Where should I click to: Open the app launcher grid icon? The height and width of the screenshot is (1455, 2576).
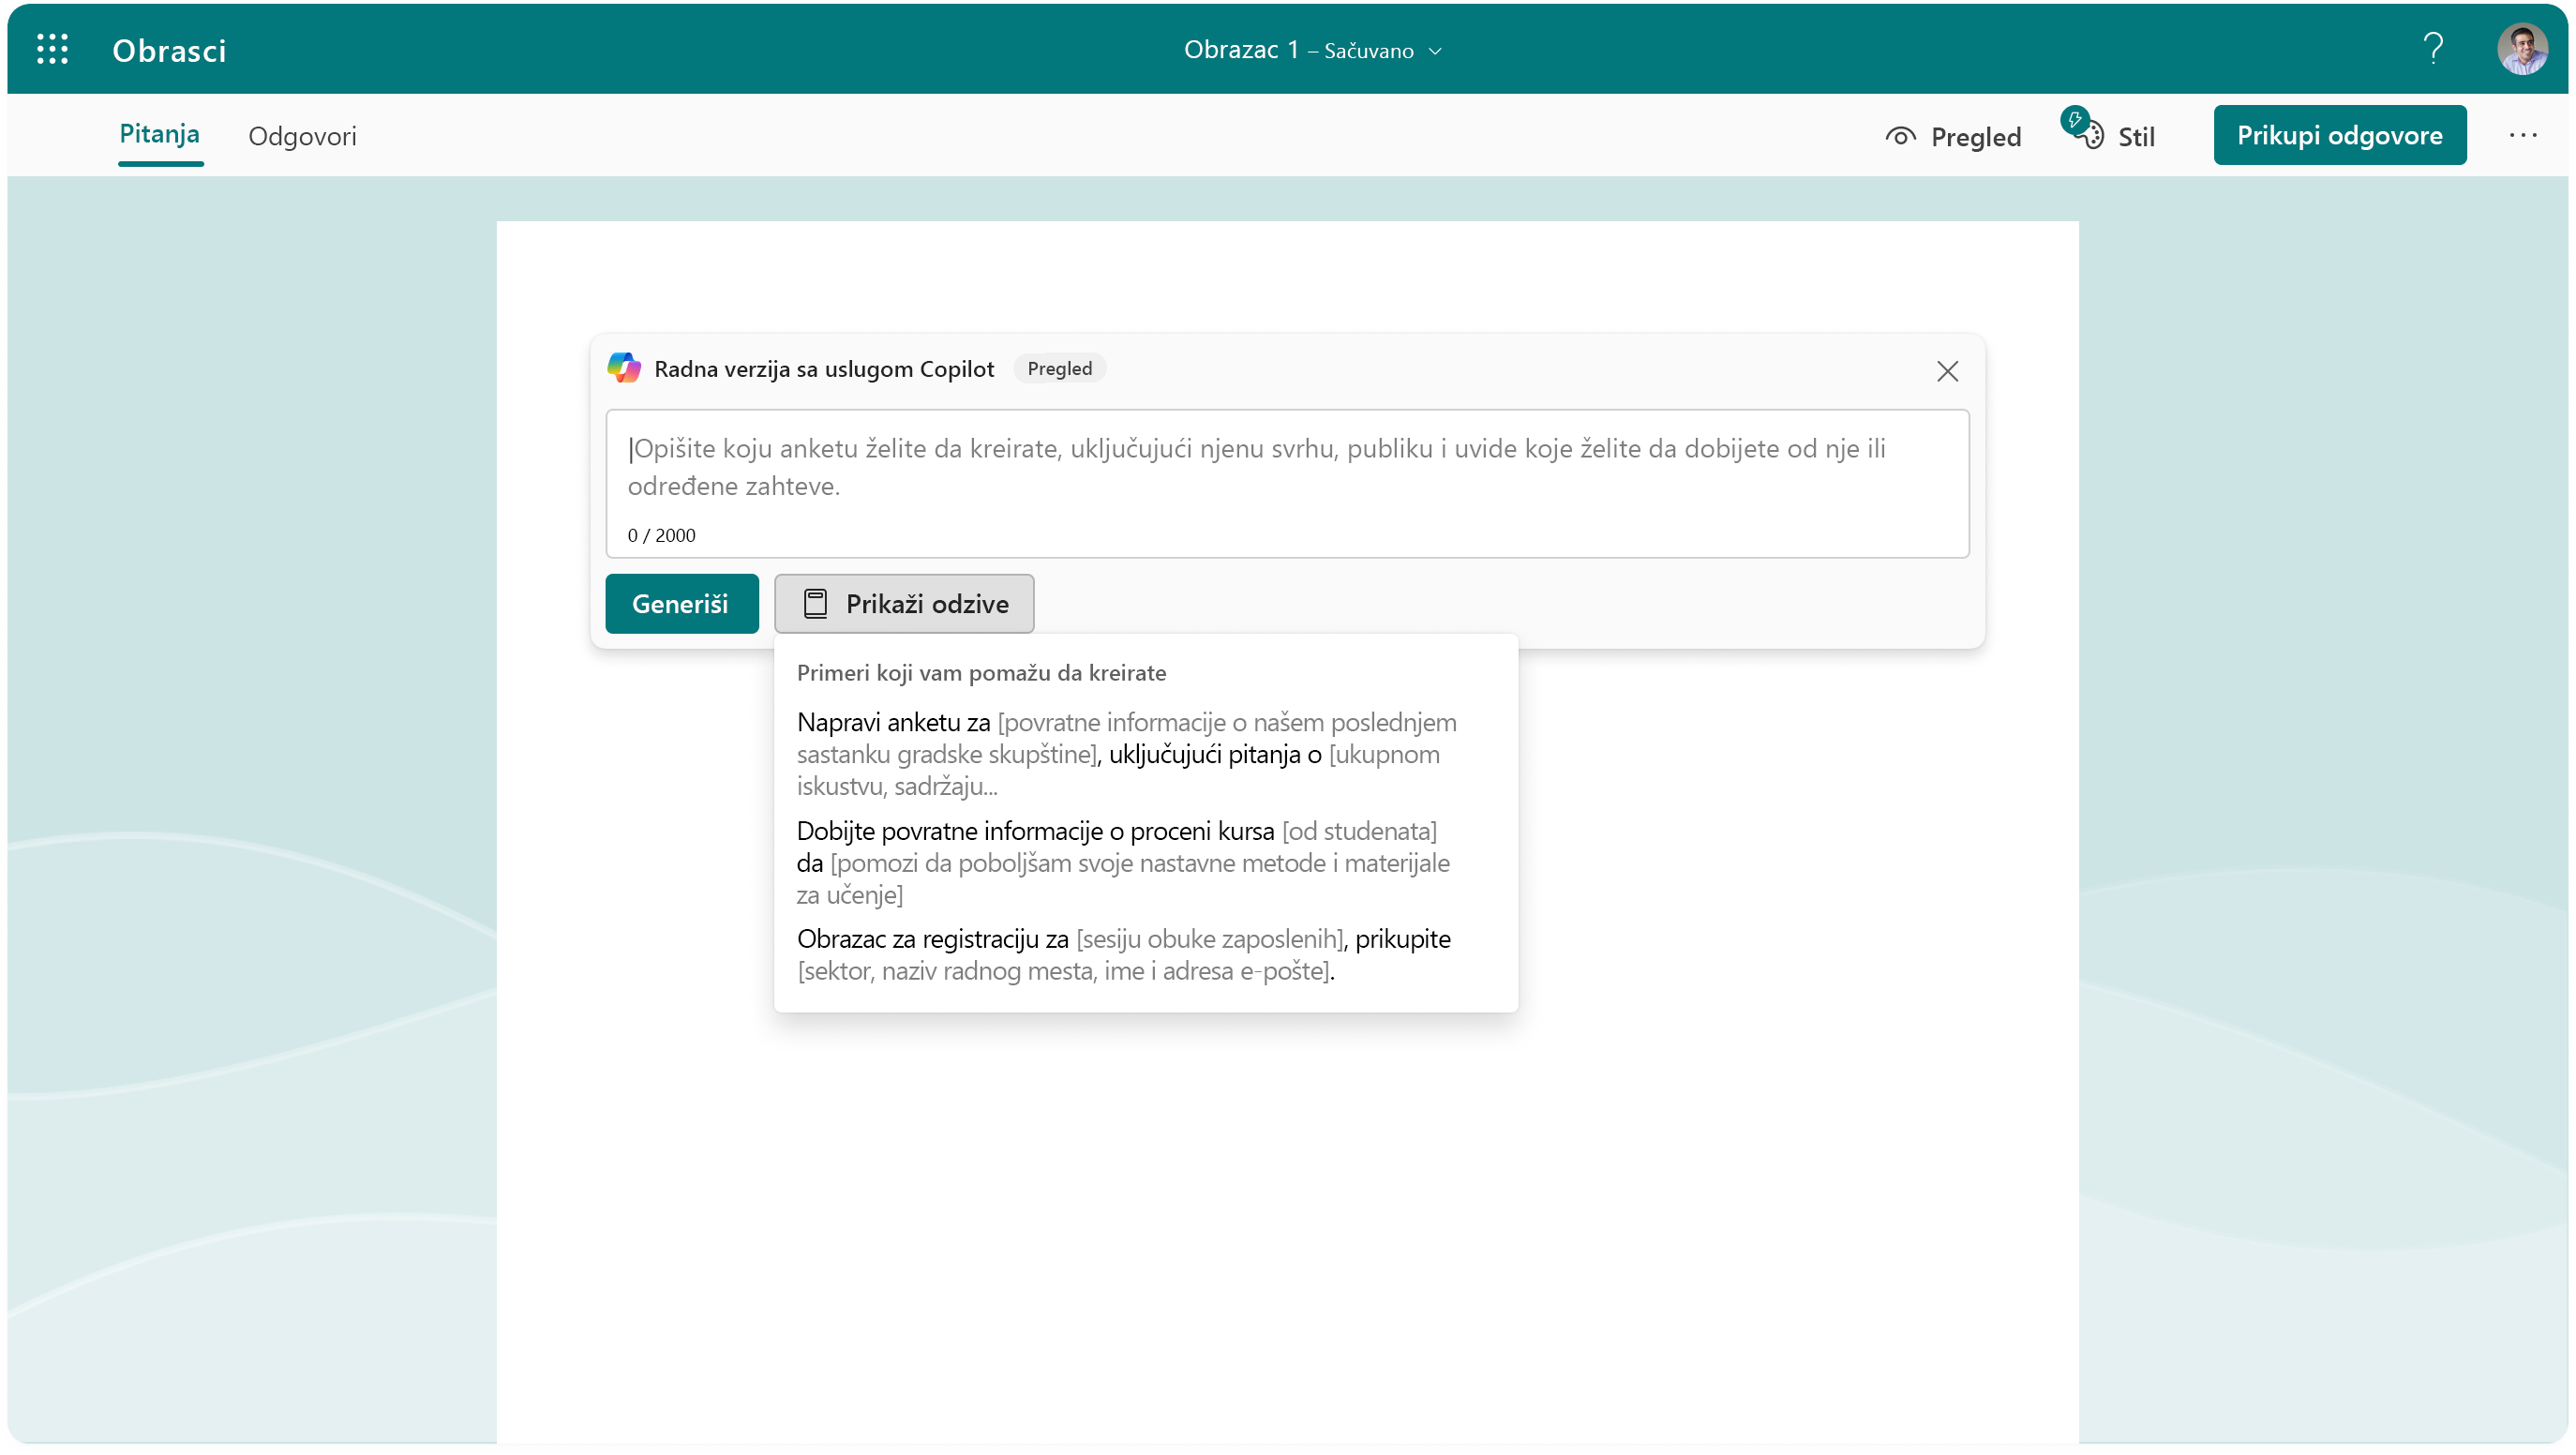[52, 49]
